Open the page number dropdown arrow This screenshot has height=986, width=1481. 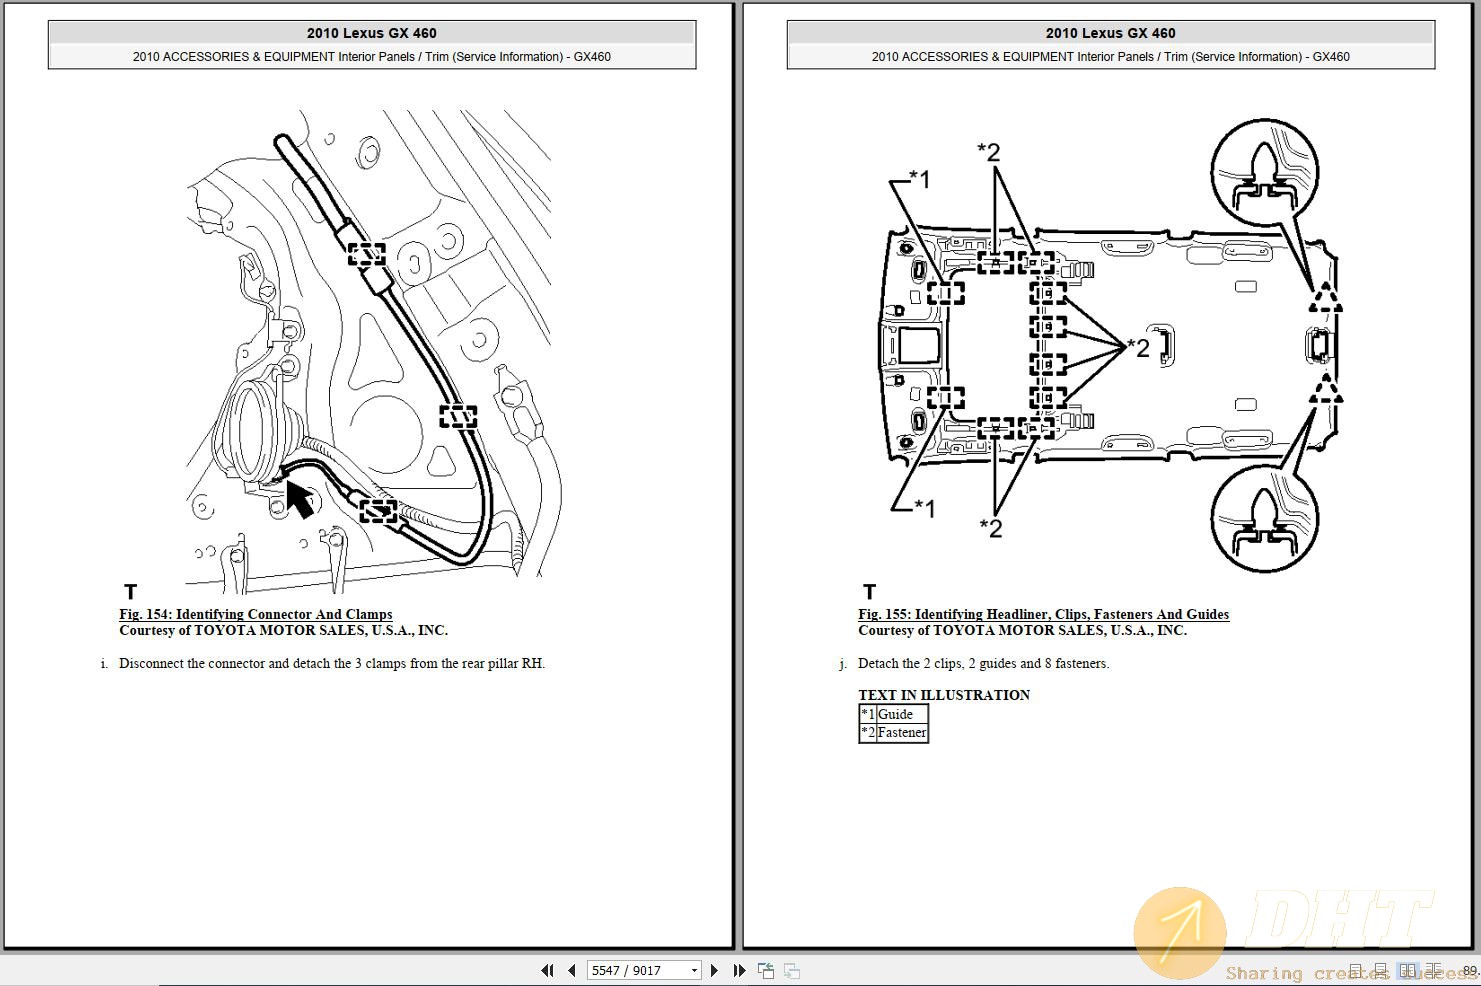[x=694, y=970]
